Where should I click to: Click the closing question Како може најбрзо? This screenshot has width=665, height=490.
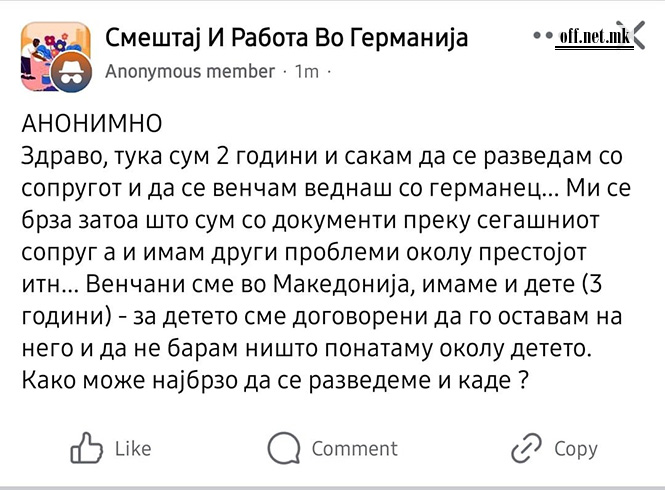pyautogui.click(x=276, y=380)
